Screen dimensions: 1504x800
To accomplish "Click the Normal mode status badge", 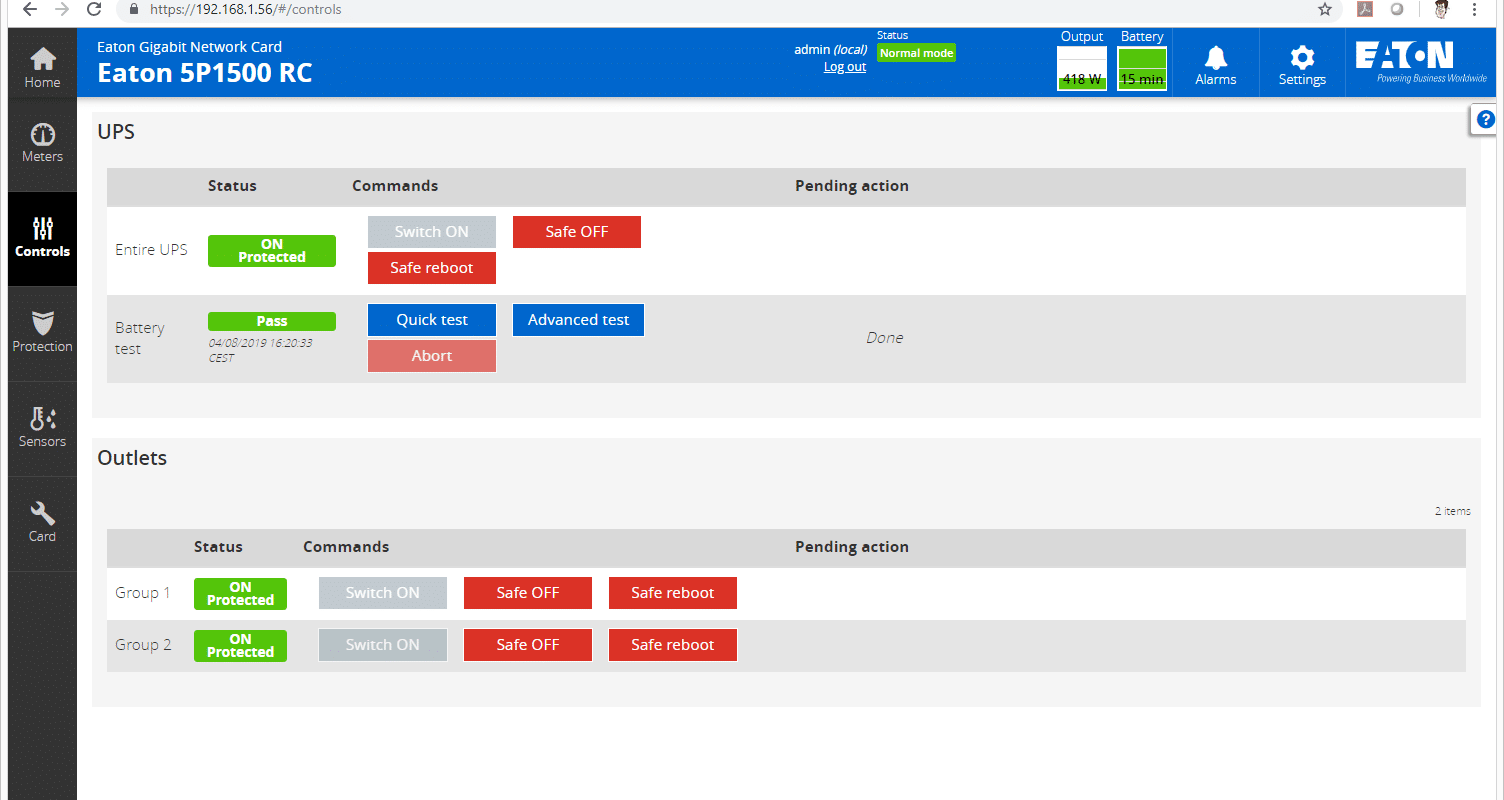I will [916, 53].
